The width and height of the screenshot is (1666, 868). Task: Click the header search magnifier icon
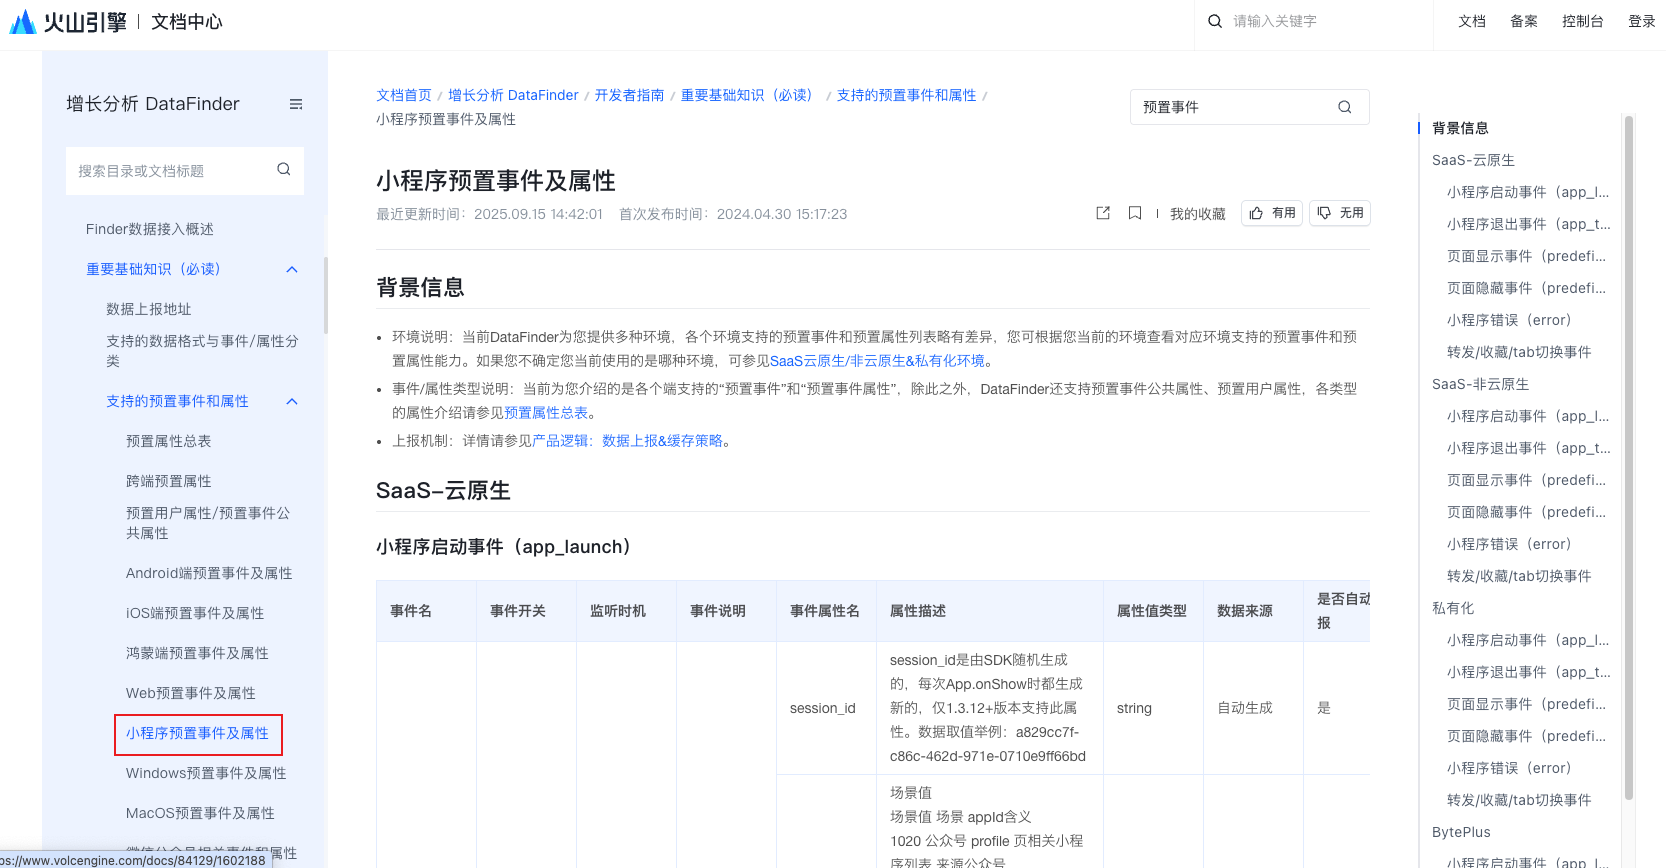(1215, 21)
